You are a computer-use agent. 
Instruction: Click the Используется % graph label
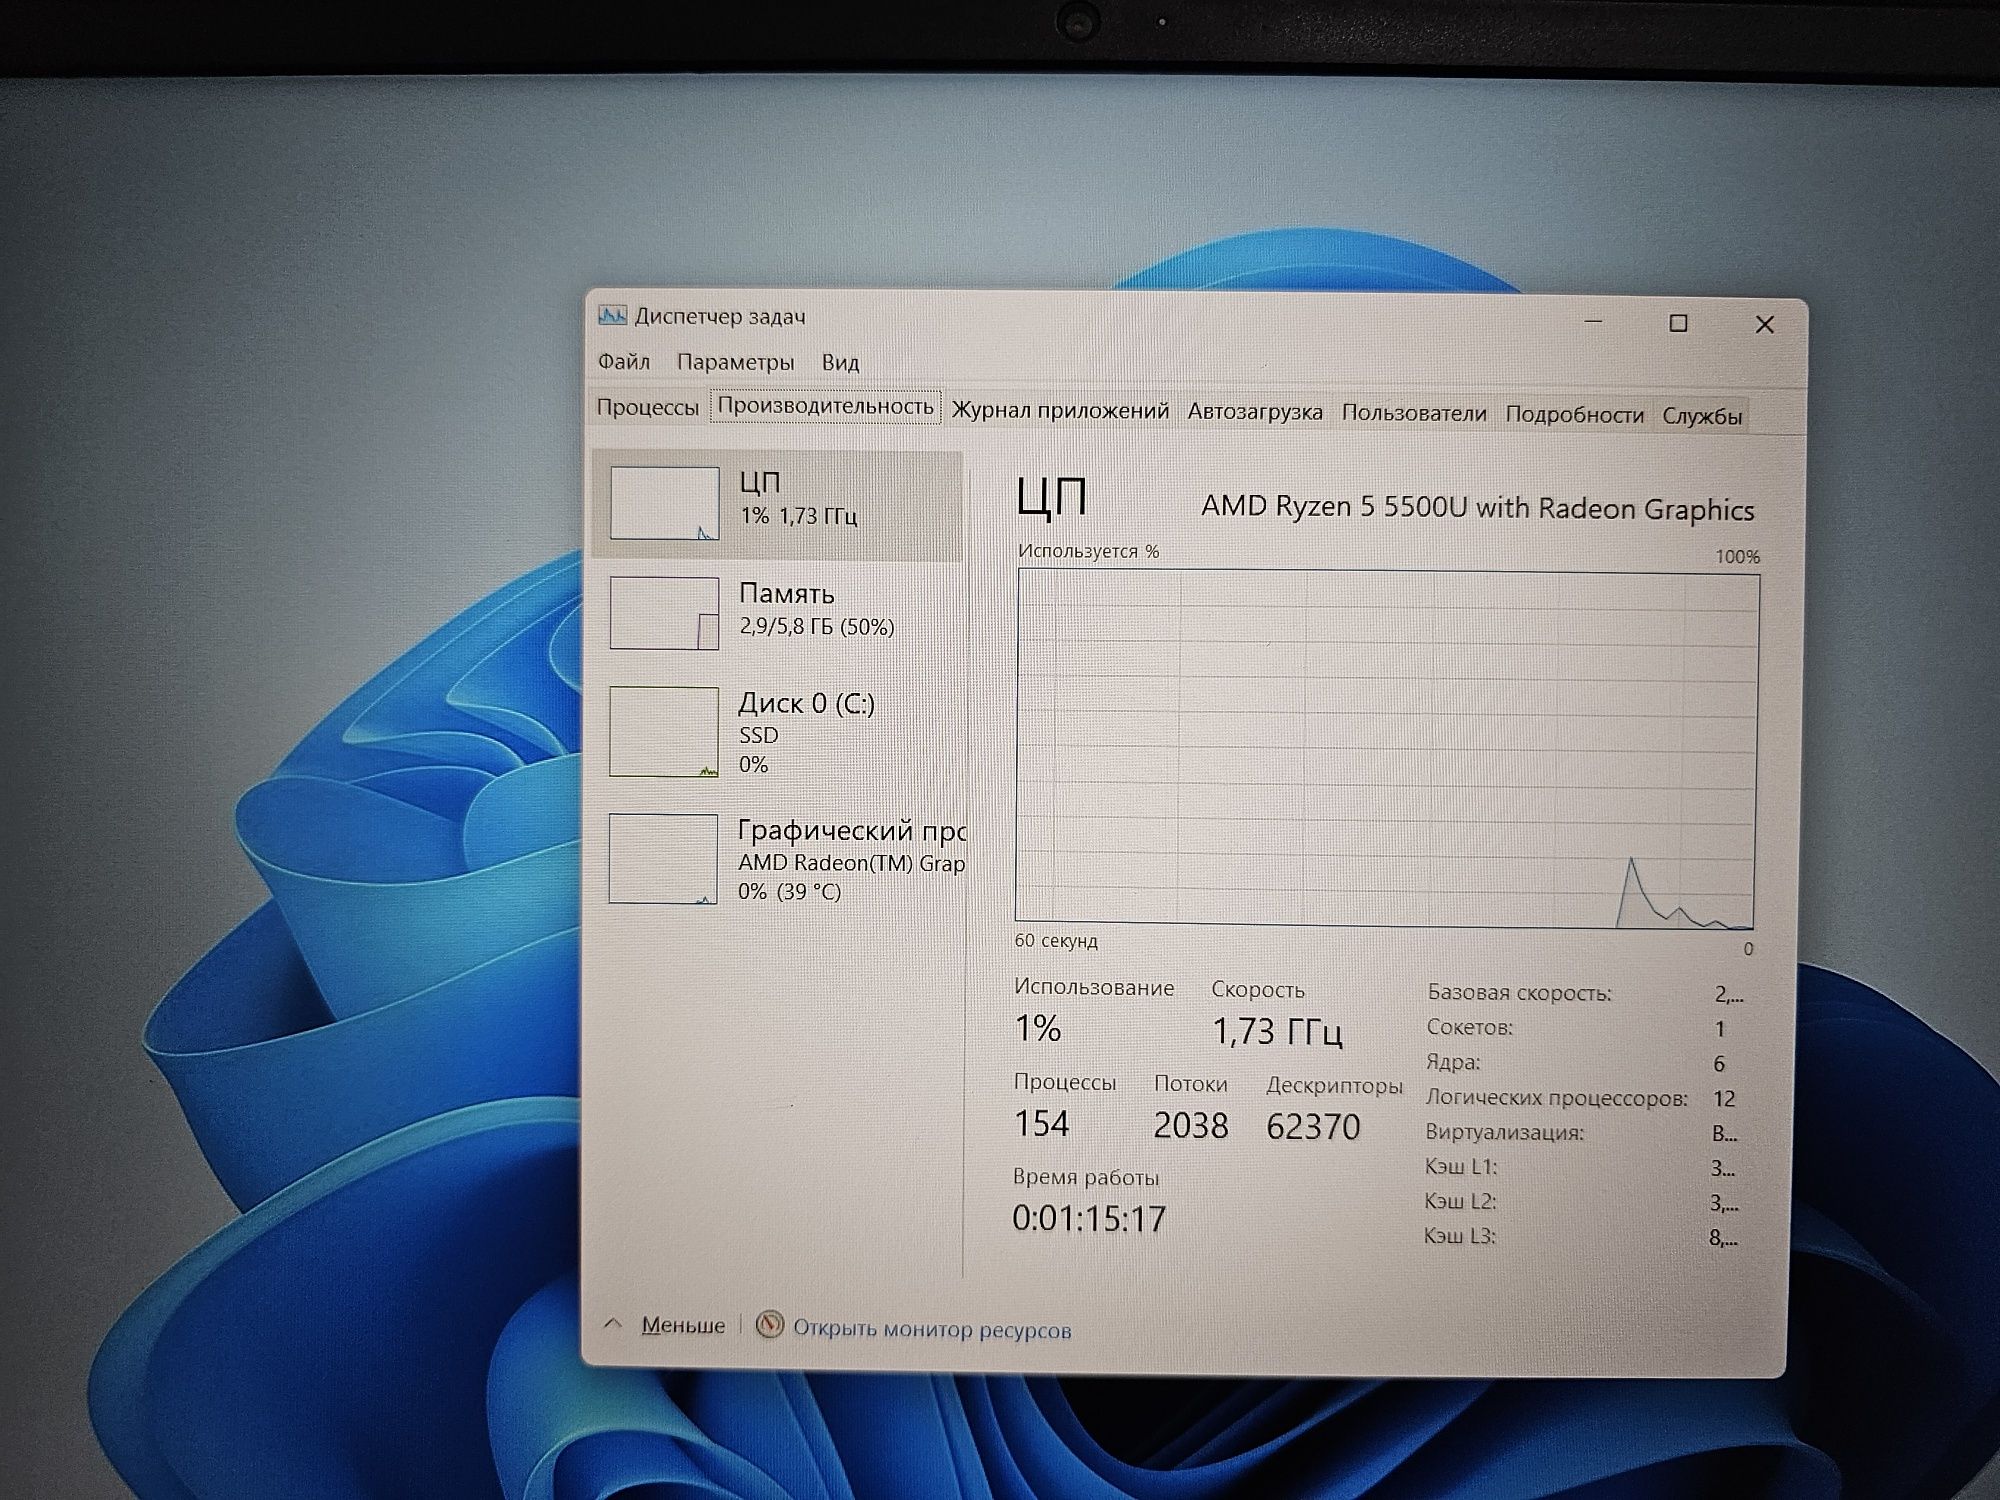tap(1088, 551)
